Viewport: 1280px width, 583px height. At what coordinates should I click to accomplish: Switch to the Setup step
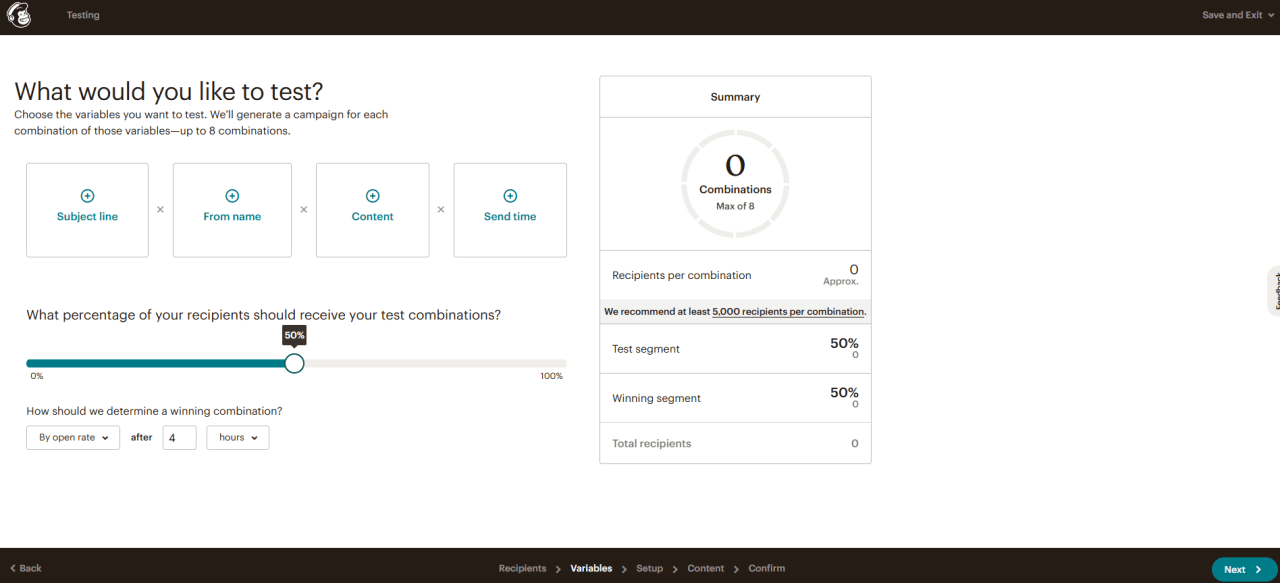tap(649, 568)
